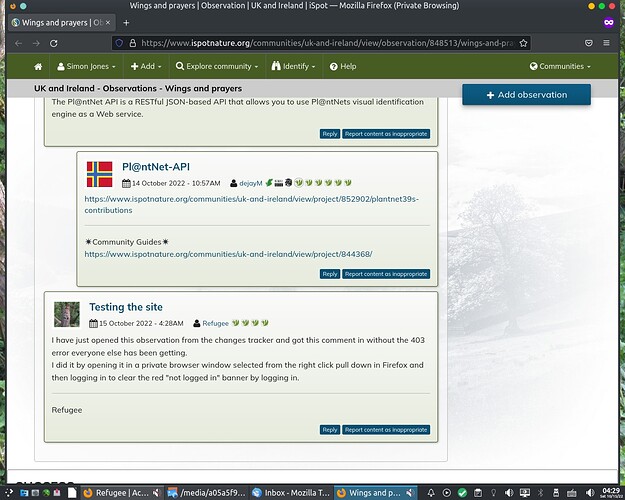This screenshot has height=500, width=625.
Task: Click the first plant reputation icon after Refugee
Action: [x=236, y=323]
